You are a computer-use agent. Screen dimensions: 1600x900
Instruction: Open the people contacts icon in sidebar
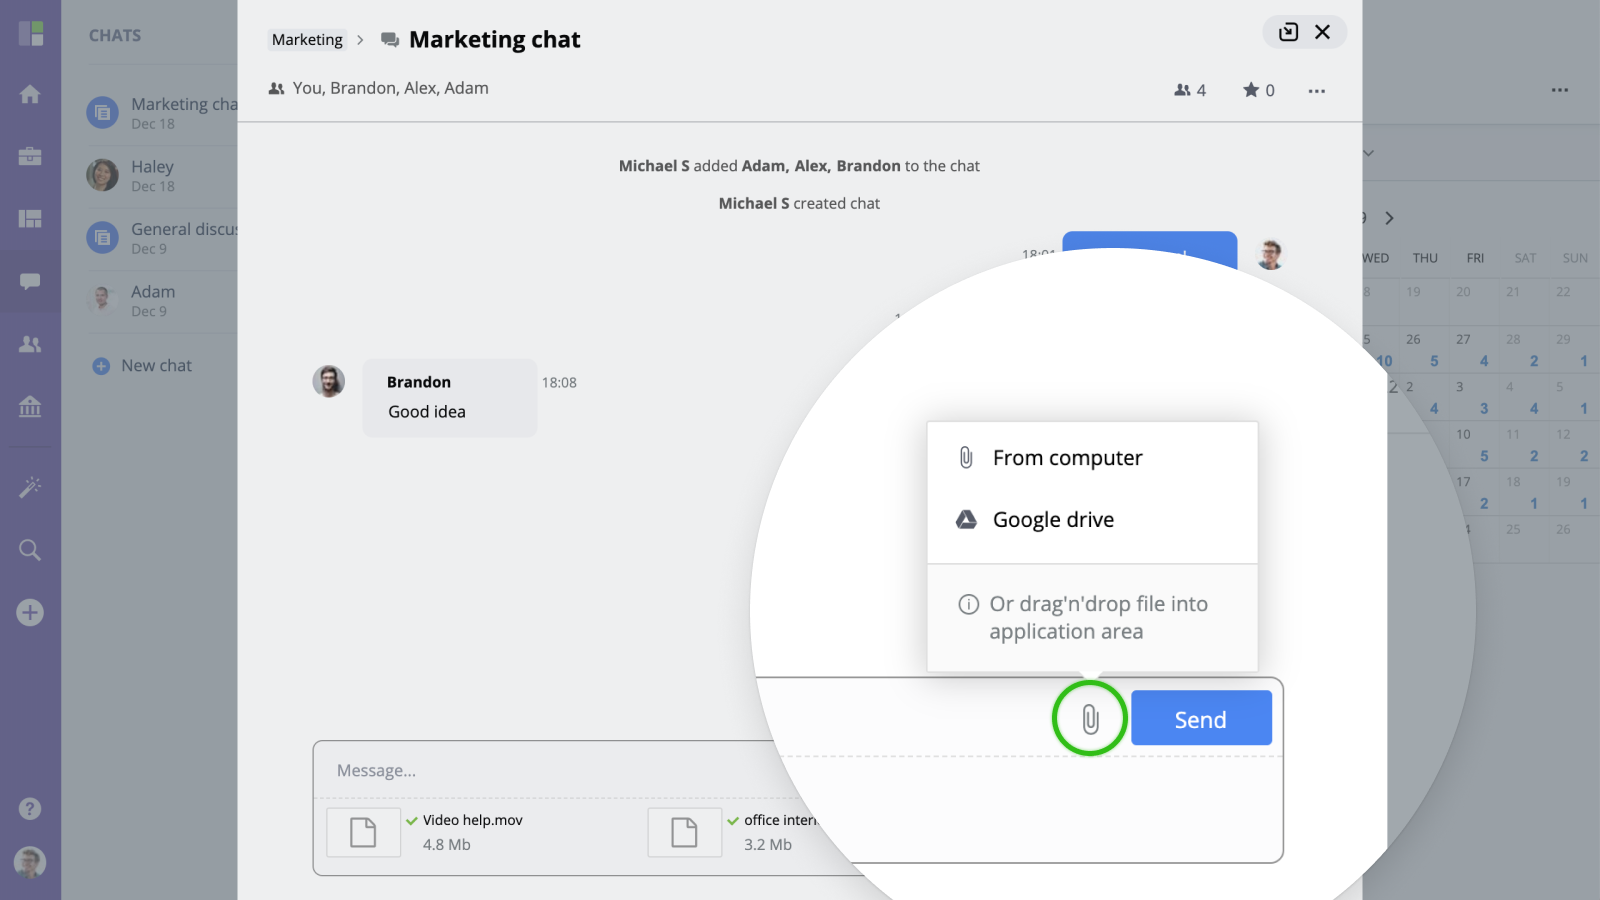(30, 344)
